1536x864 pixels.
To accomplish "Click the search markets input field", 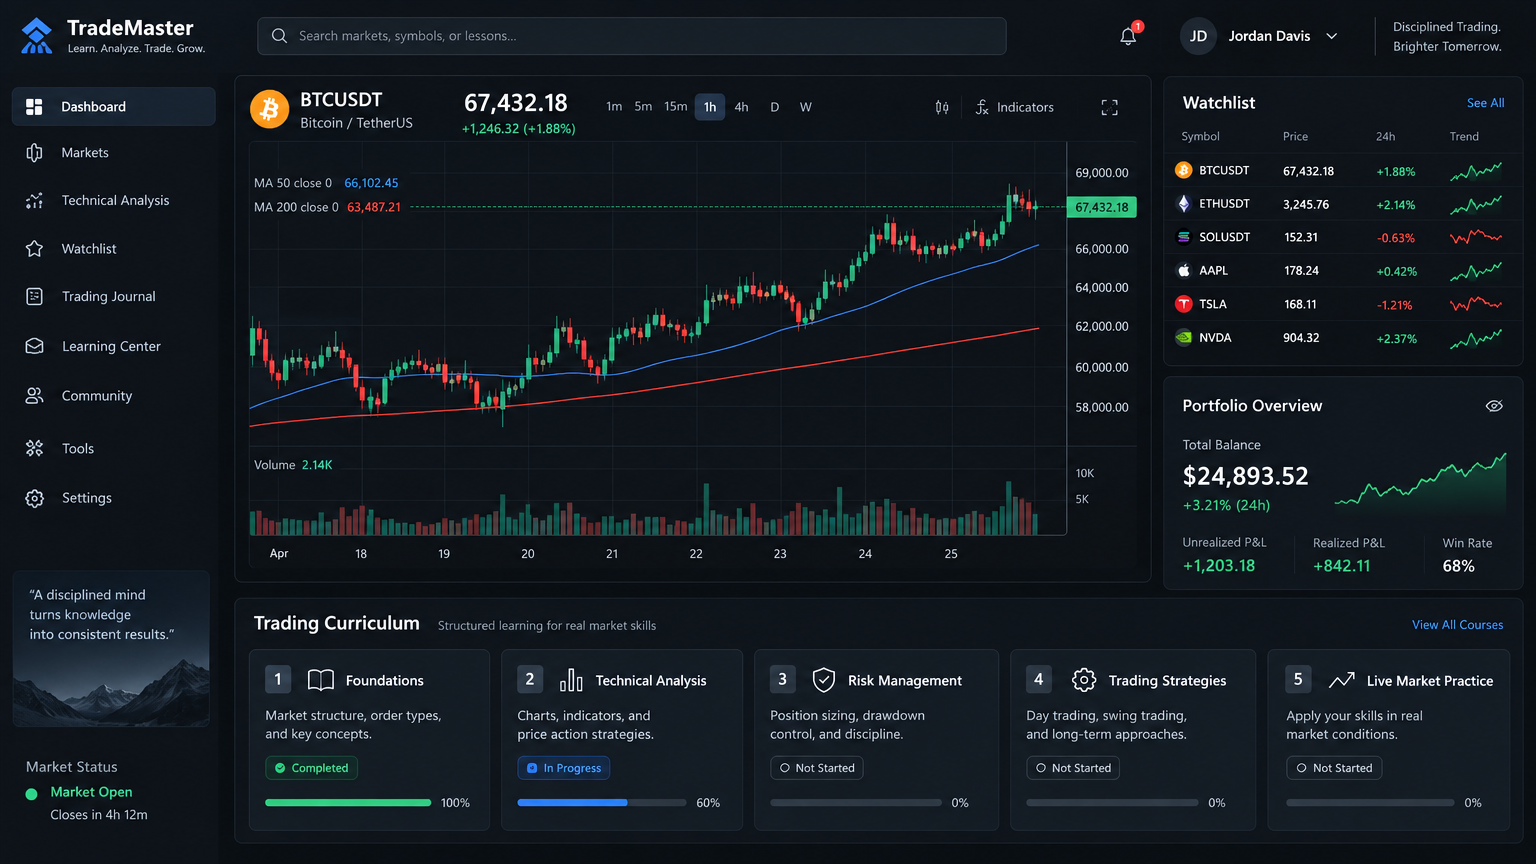I will coord(632,36).
